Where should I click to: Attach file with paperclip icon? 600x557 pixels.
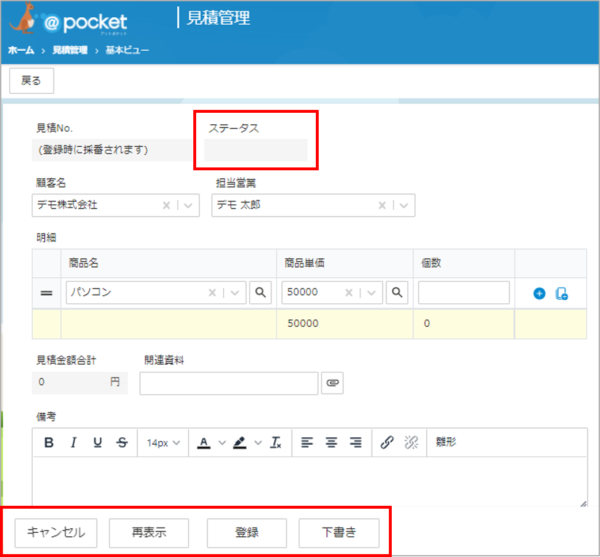click(x=333, y=383)
